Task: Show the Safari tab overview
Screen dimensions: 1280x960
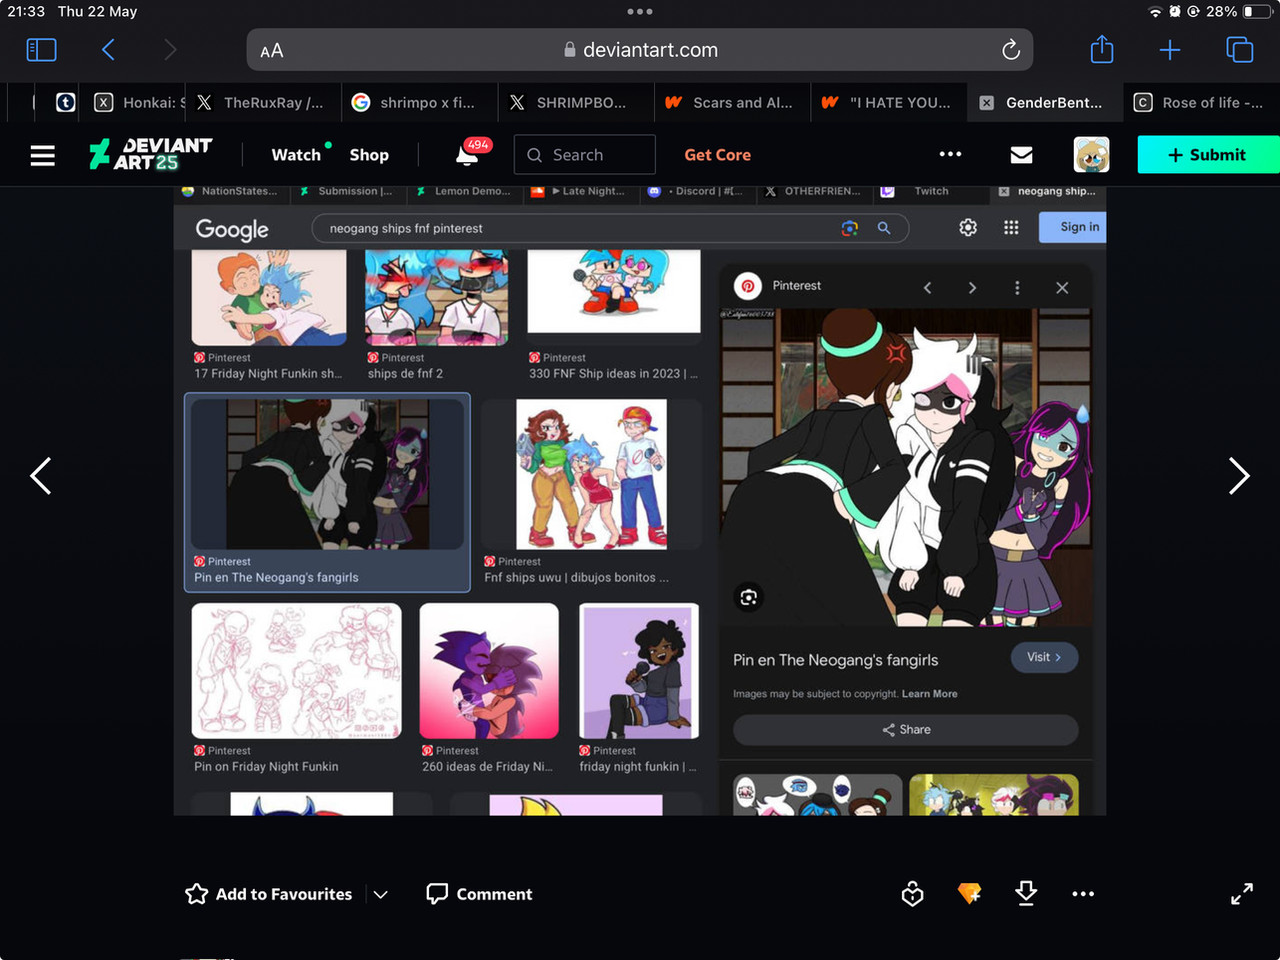Action: click(1239, 50)
